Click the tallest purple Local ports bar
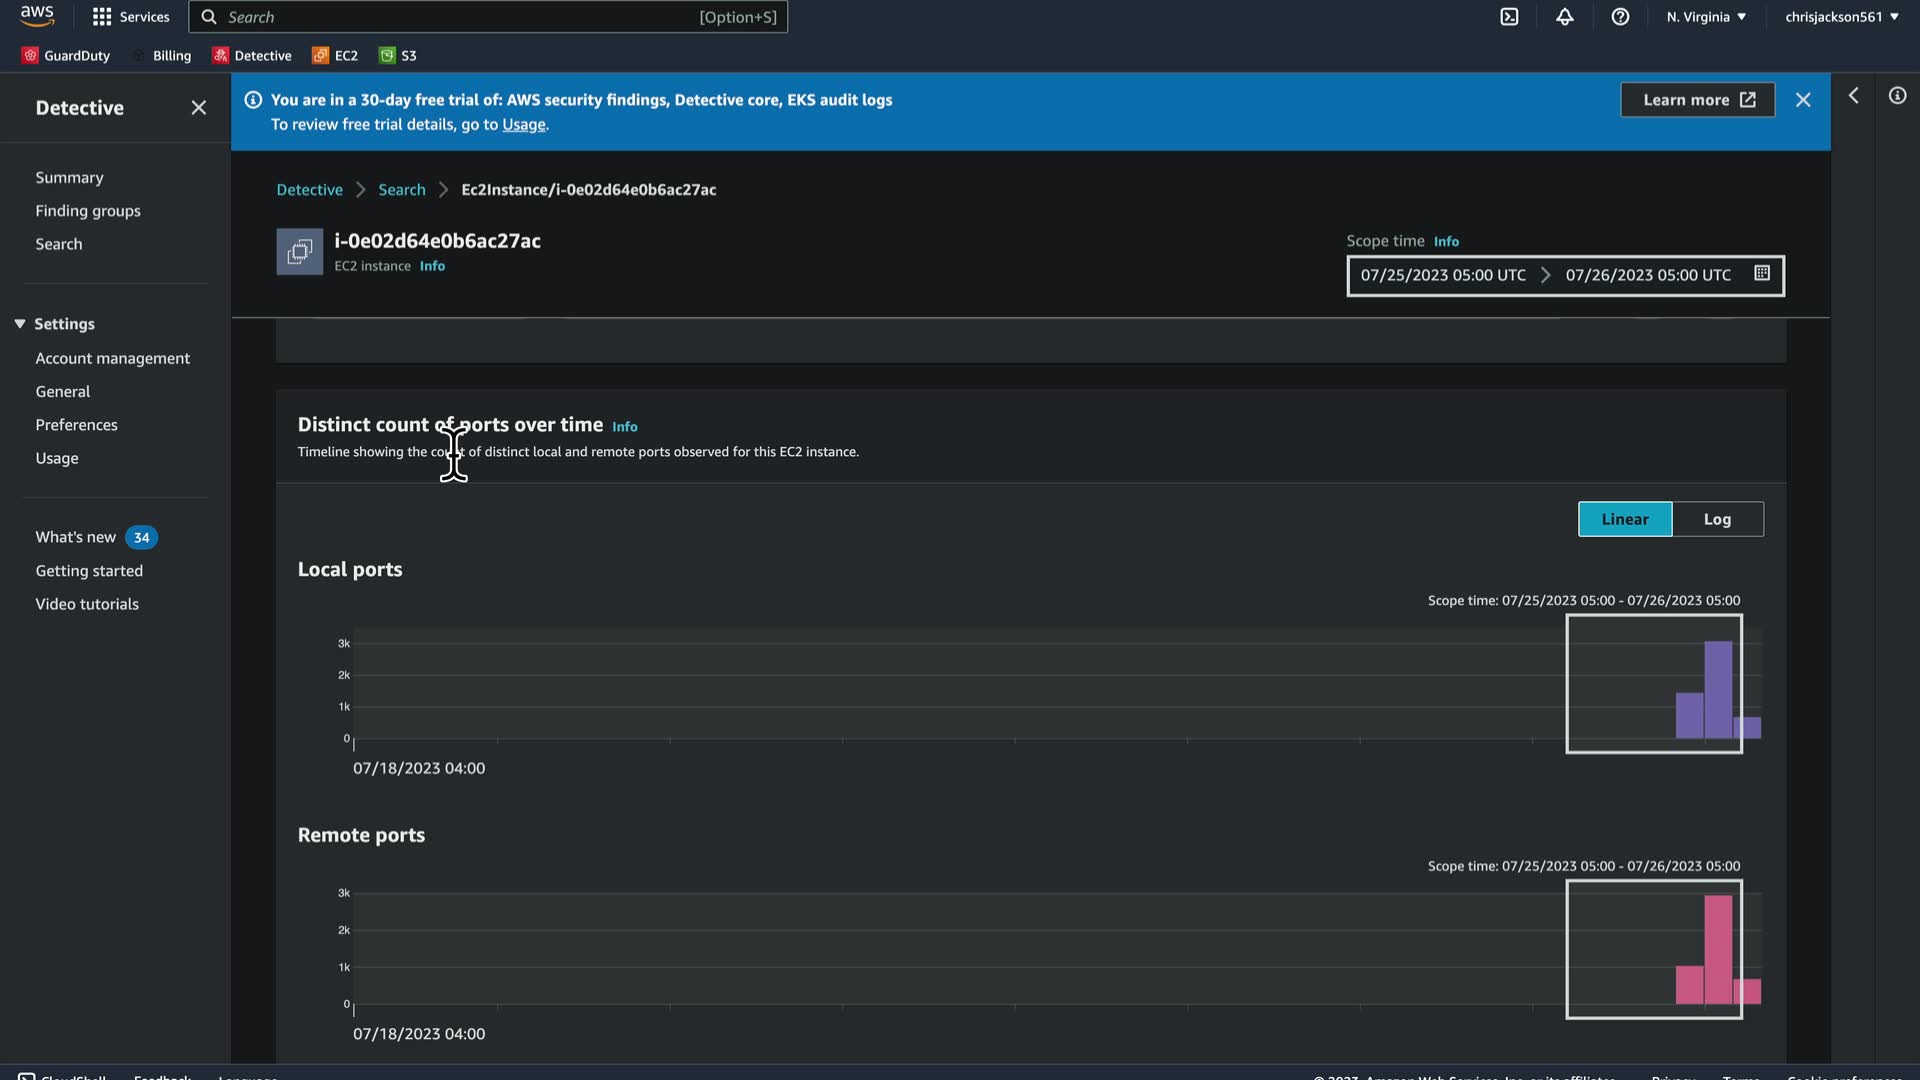This screenshot has height=1080, width=1920. pyautogui.click(x=1718, y=689)
